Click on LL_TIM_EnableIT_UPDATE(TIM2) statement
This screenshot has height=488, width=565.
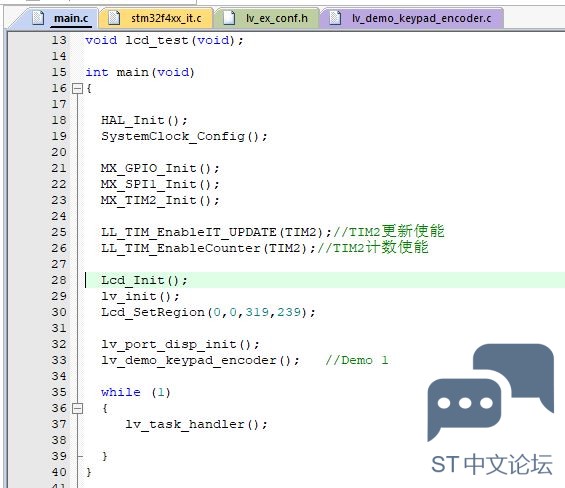(216, 232)
